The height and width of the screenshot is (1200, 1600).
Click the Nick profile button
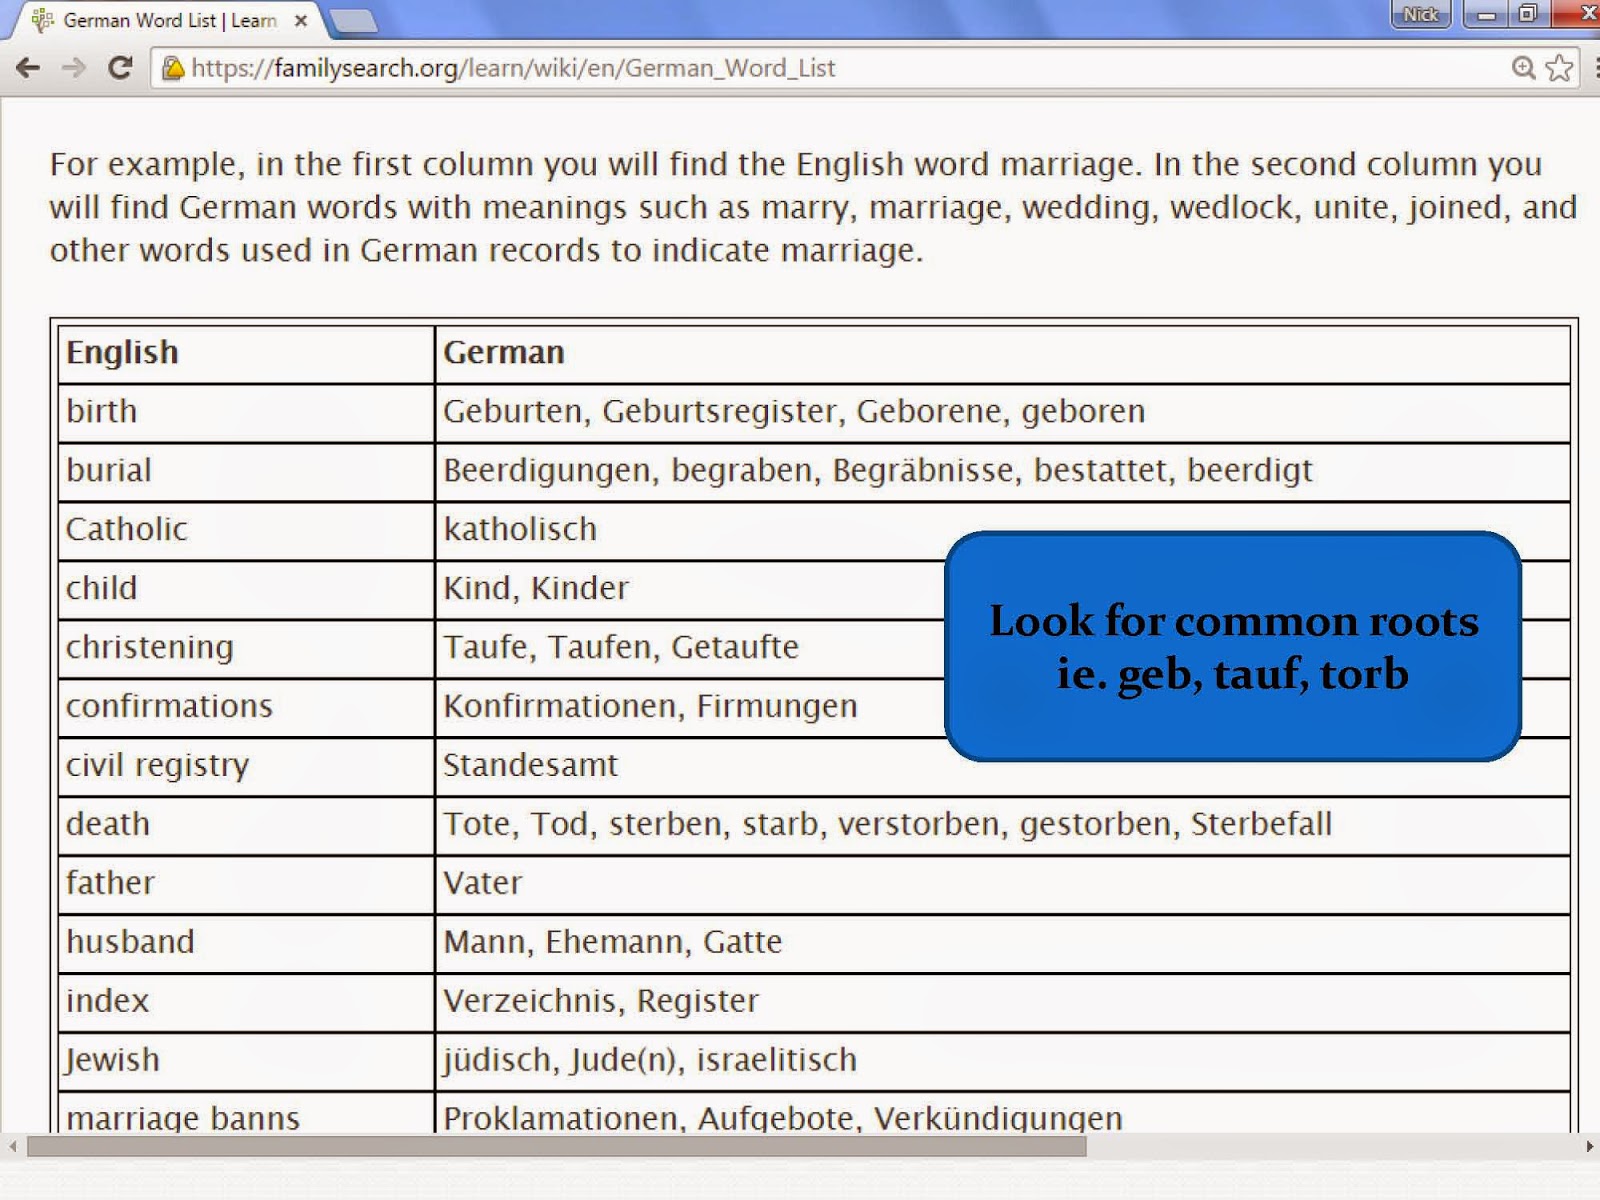point(1420,14)
